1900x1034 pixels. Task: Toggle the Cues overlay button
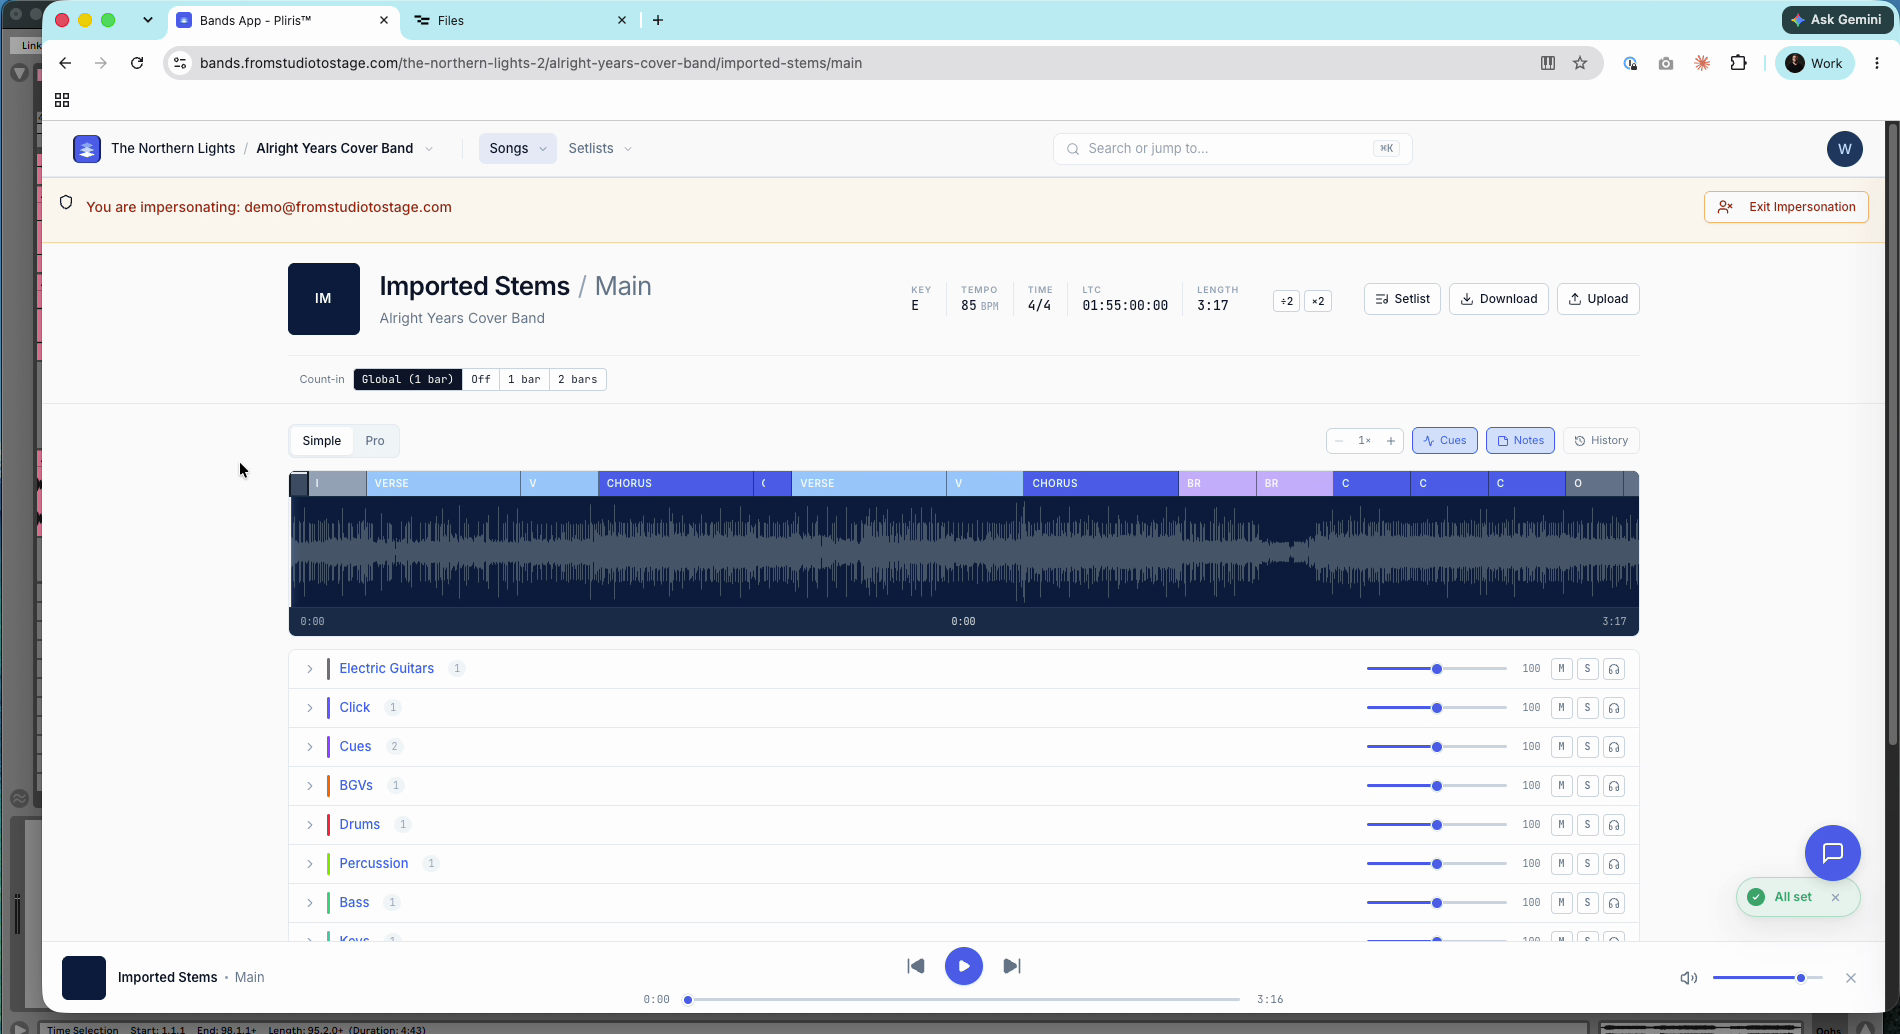coord(1444,441)
